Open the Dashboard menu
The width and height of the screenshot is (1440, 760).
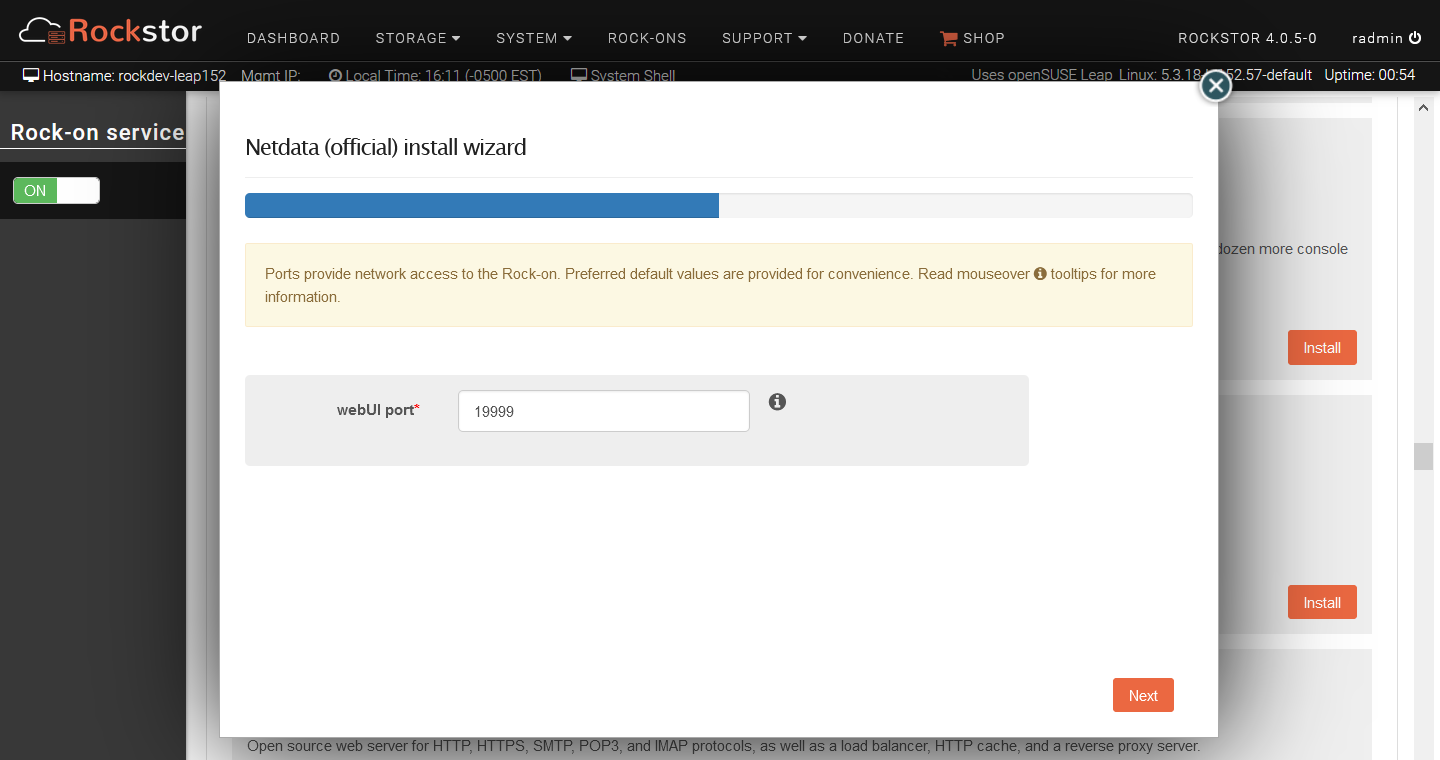(293, 38)
